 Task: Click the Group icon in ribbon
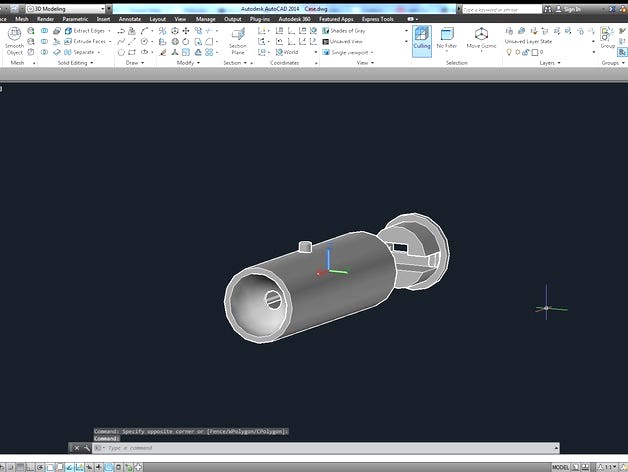pyautogui.click(x=608, y=38)
